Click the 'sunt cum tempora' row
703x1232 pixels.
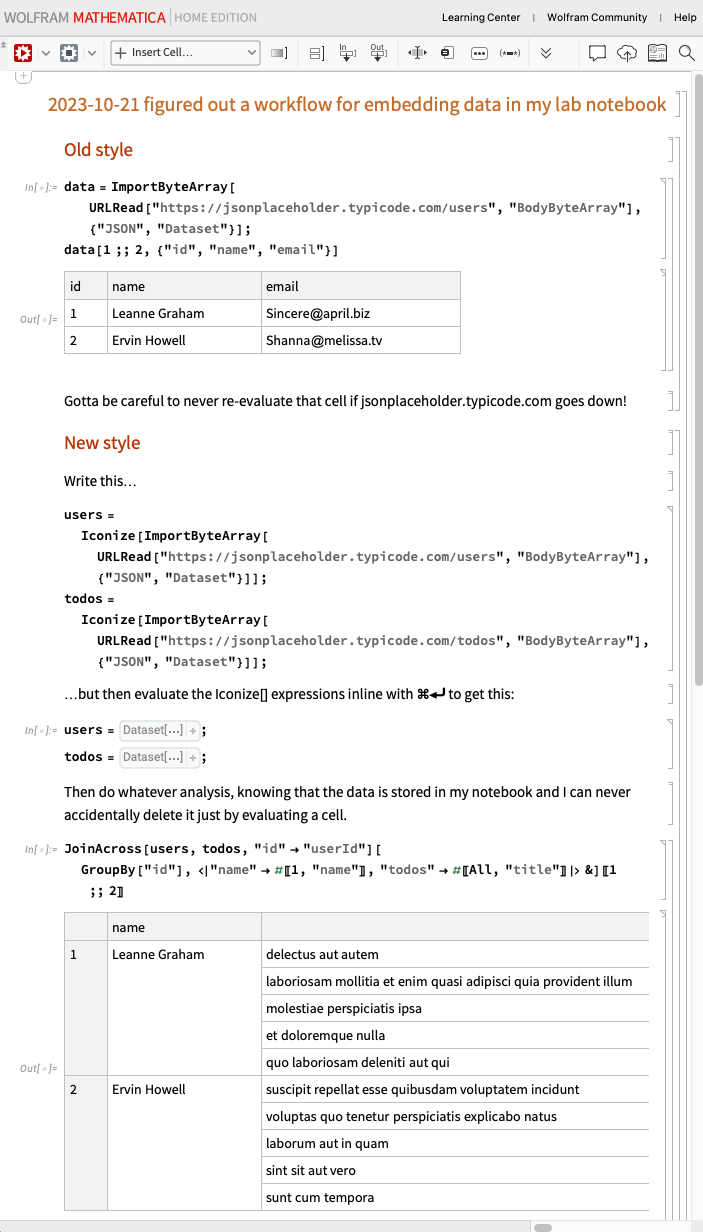point(455,1197)
